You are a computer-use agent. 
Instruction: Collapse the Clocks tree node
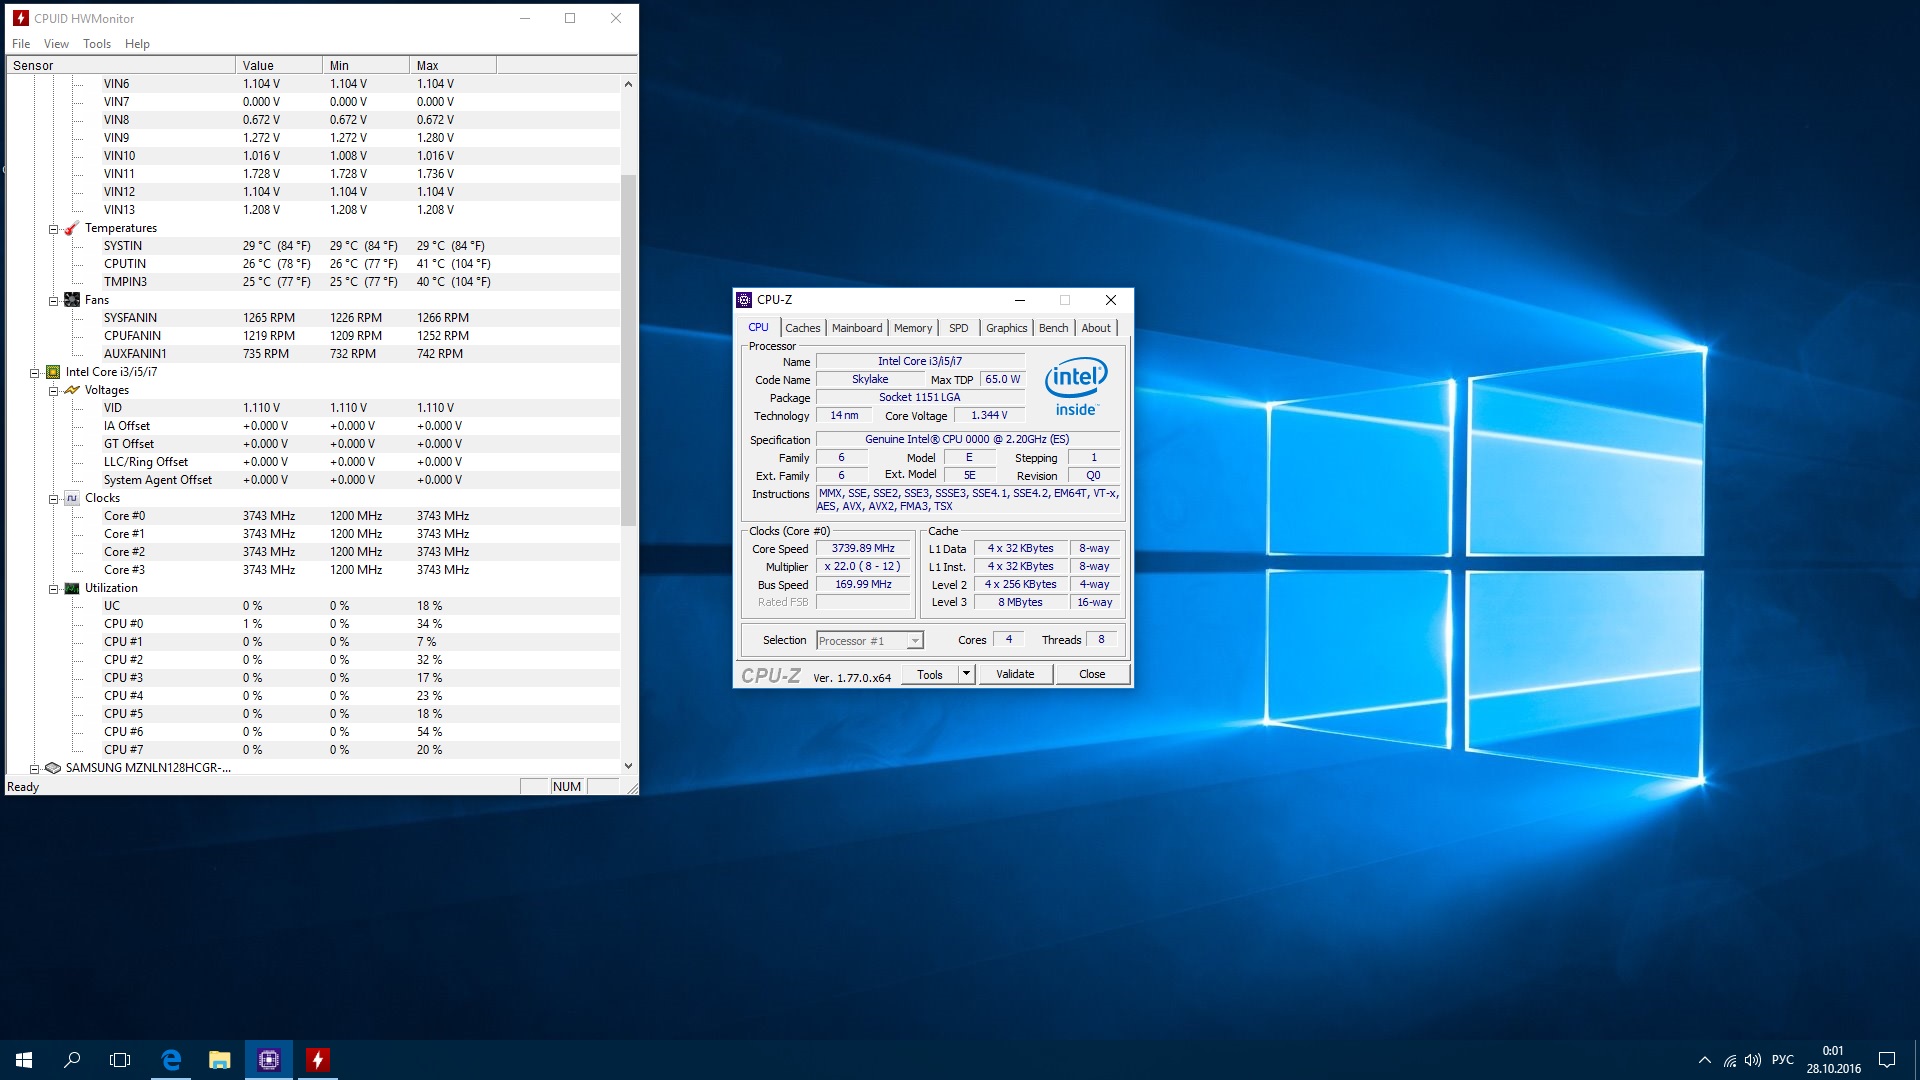(x=54, y=499)
